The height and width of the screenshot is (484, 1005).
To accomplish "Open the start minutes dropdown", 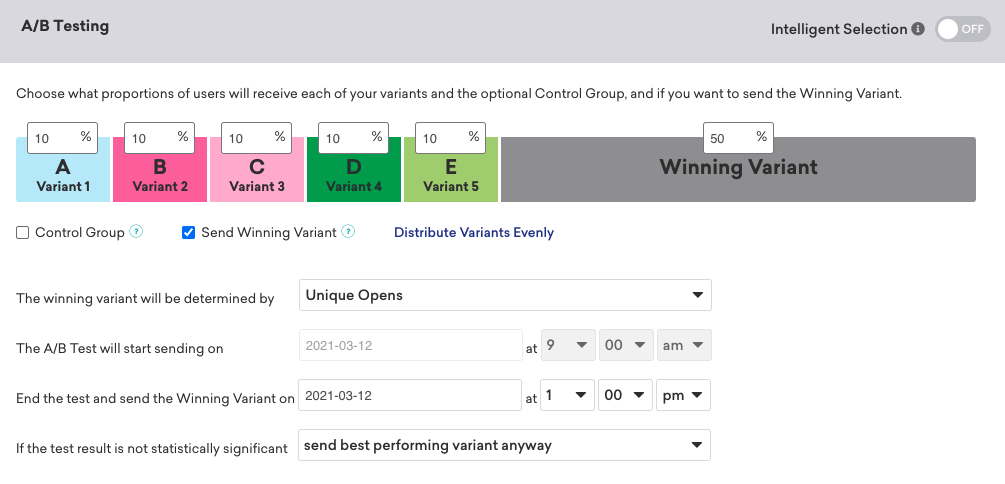I will tap(625, 345).
